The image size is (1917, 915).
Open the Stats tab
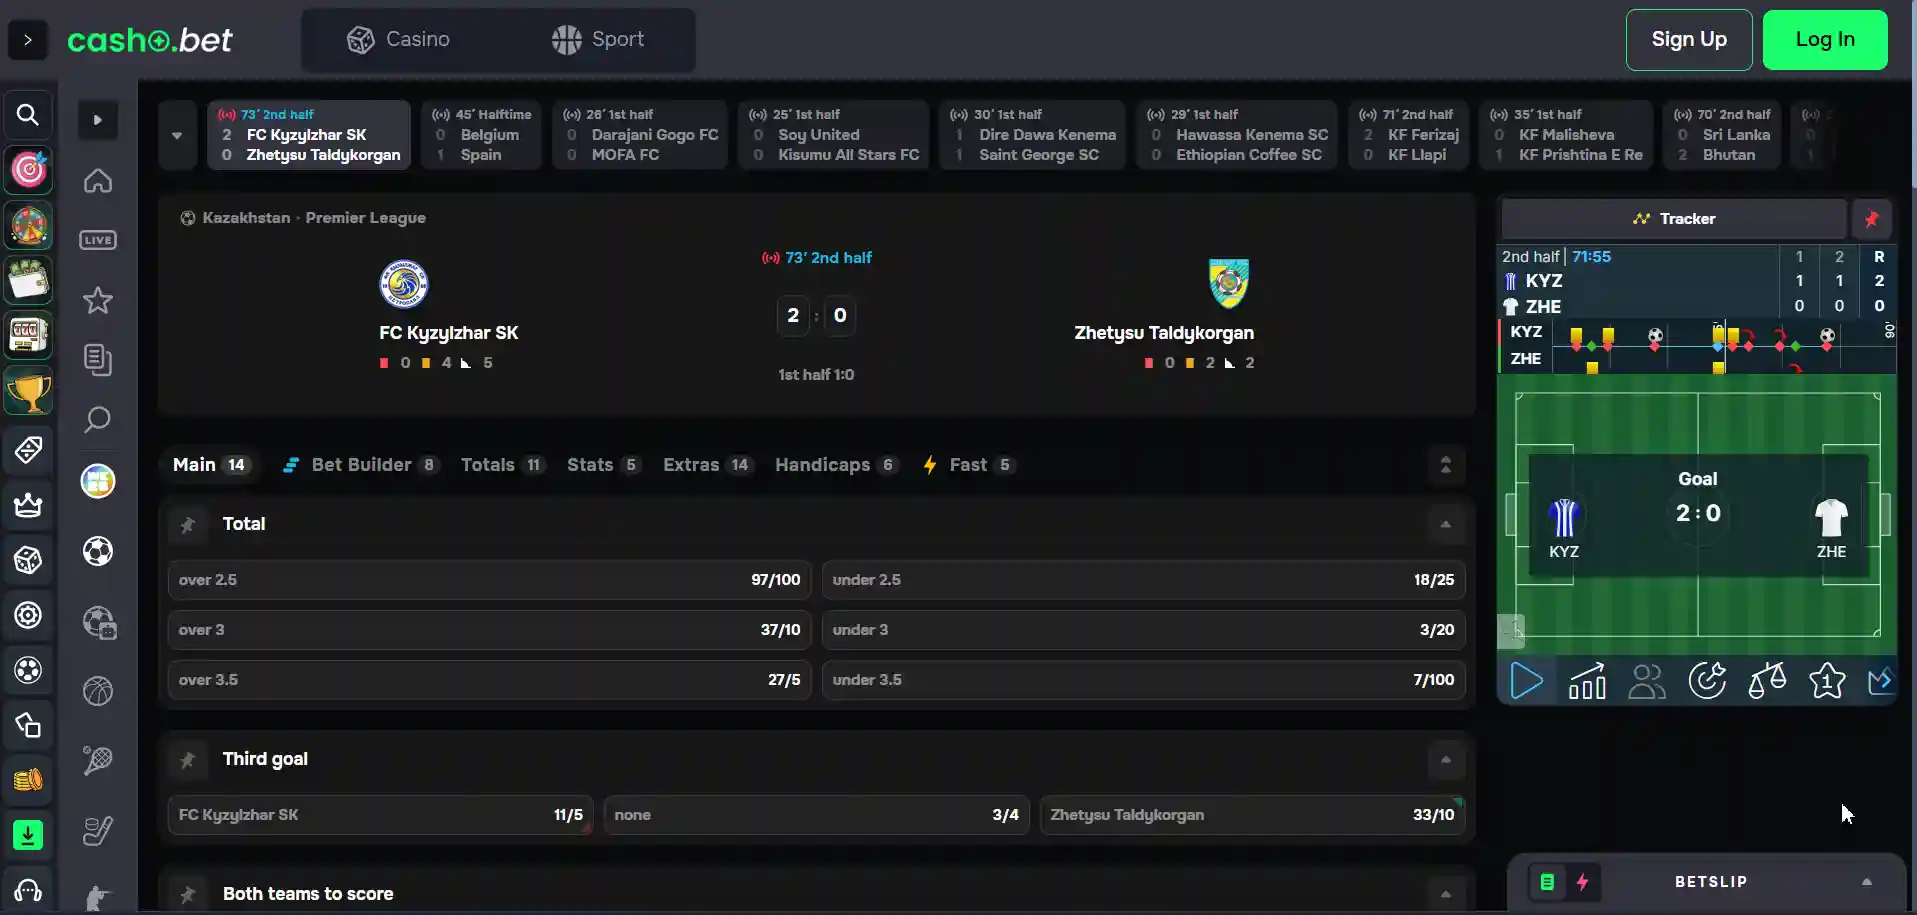(x=603, y=465)
